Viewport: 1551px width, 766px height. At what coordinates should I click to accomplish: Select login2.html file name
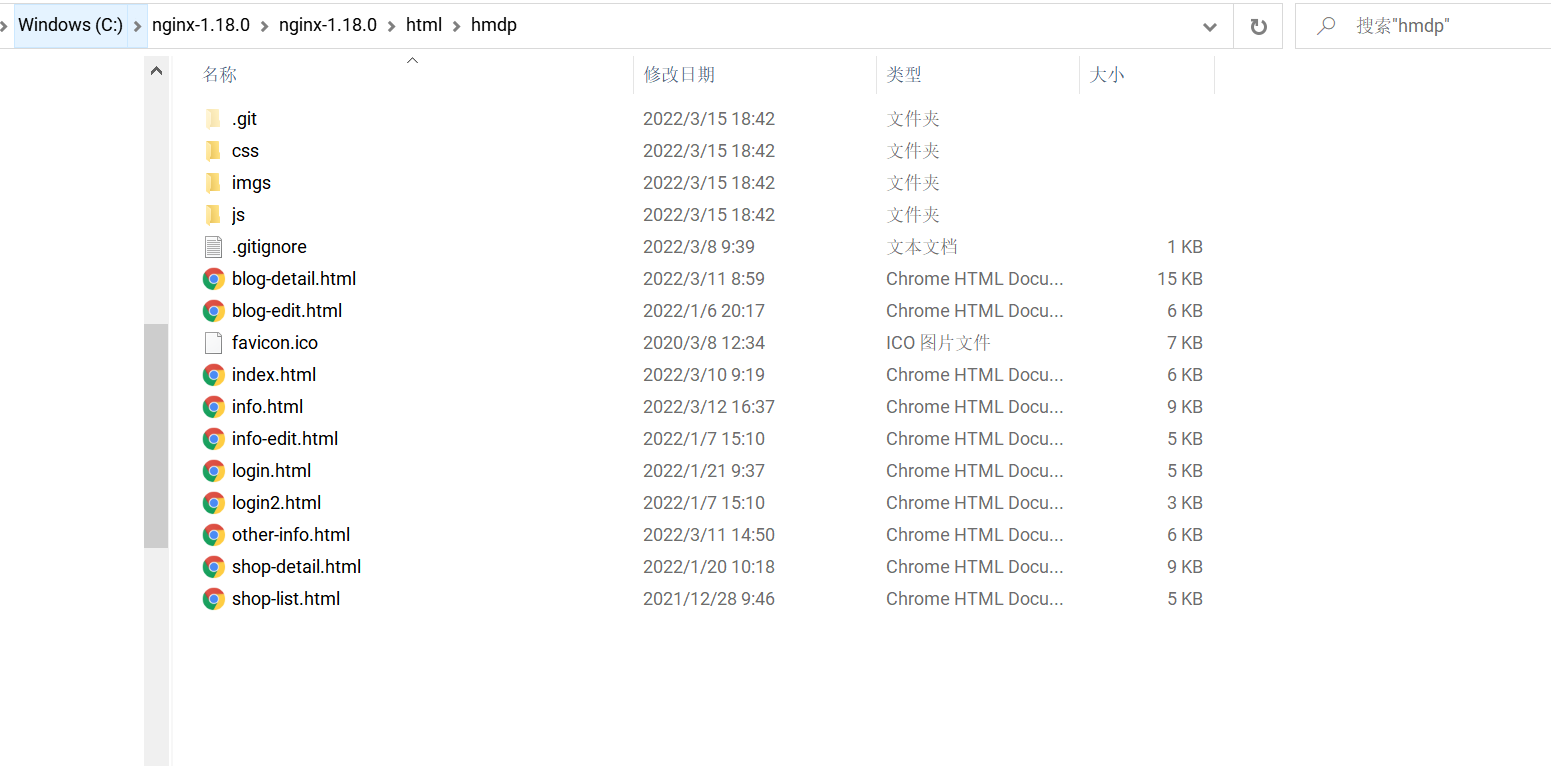point(276,503)
